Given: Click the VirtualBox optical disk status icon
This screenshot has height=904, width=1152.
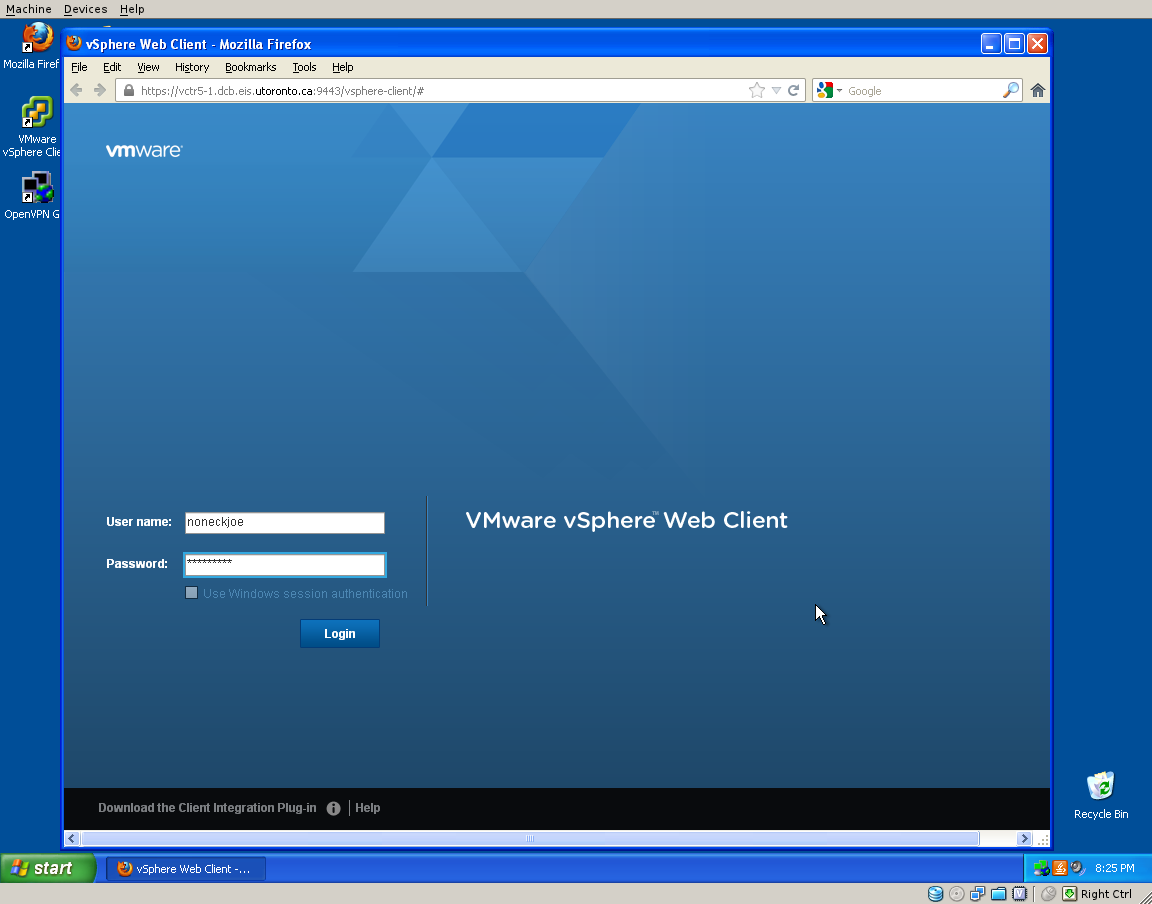Looking at the screenshot, I should tap(957, 894).
